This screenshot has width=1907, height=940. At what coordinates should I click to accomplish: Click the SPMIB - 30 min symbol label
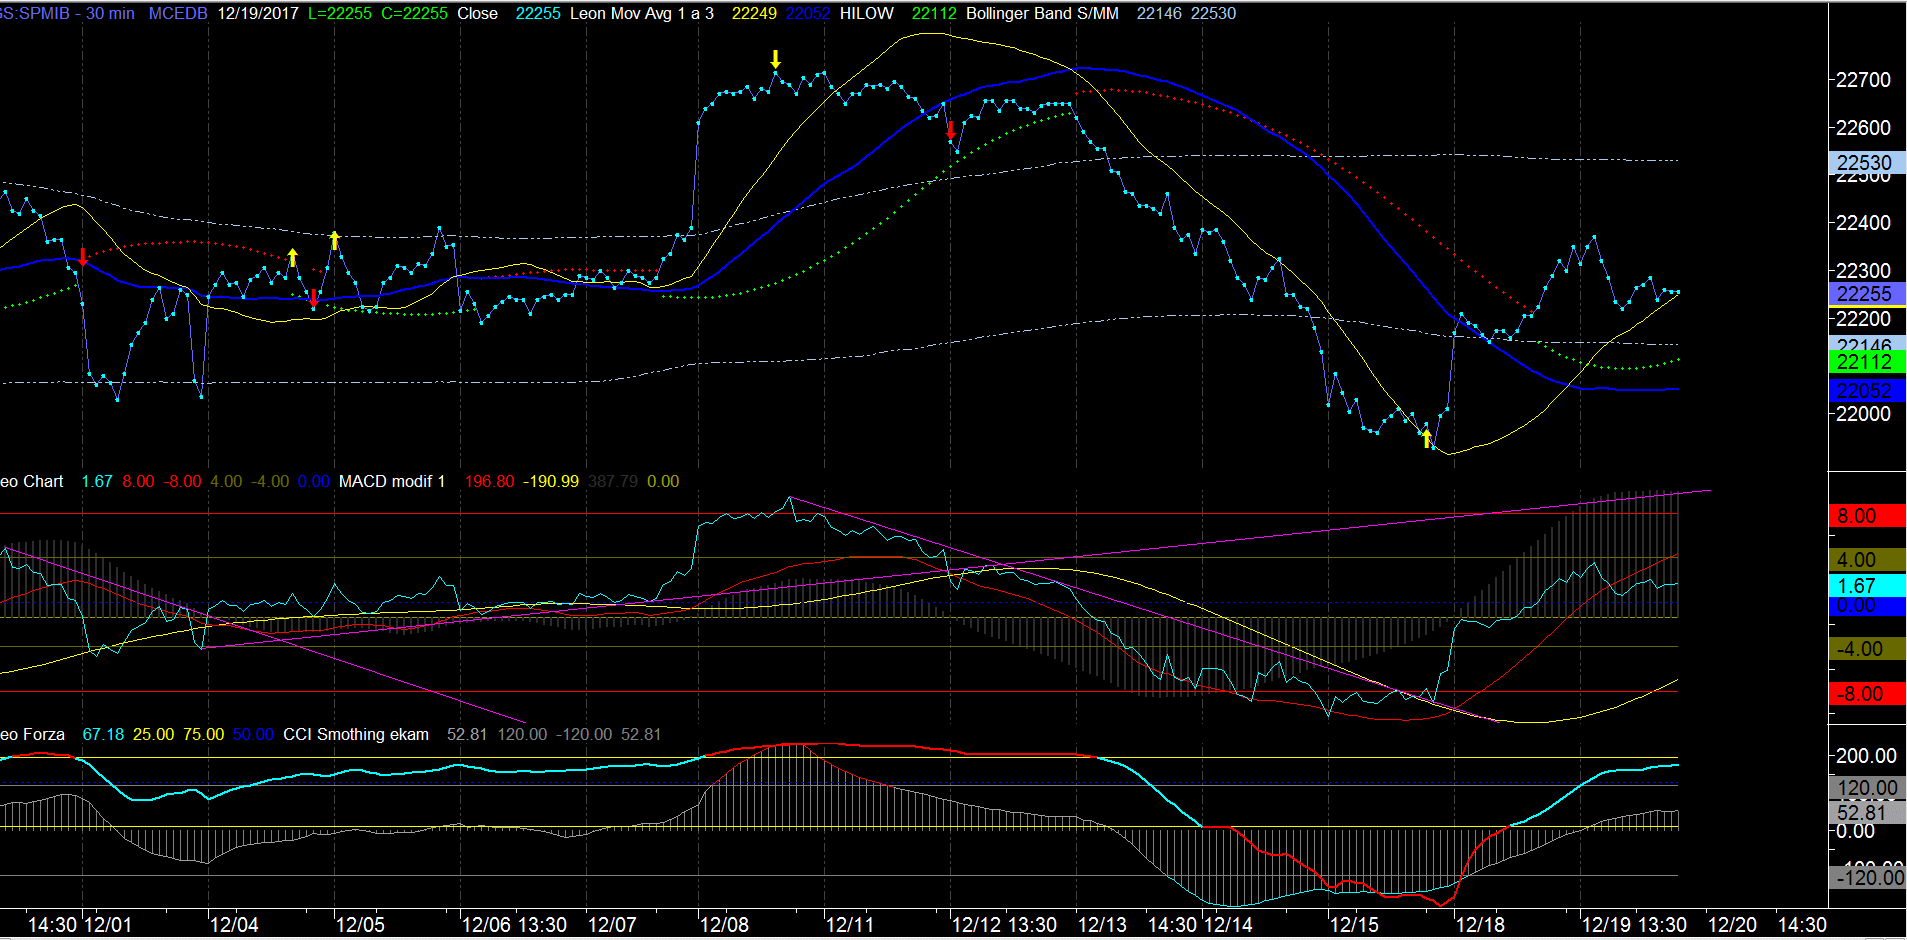[67, 14]
